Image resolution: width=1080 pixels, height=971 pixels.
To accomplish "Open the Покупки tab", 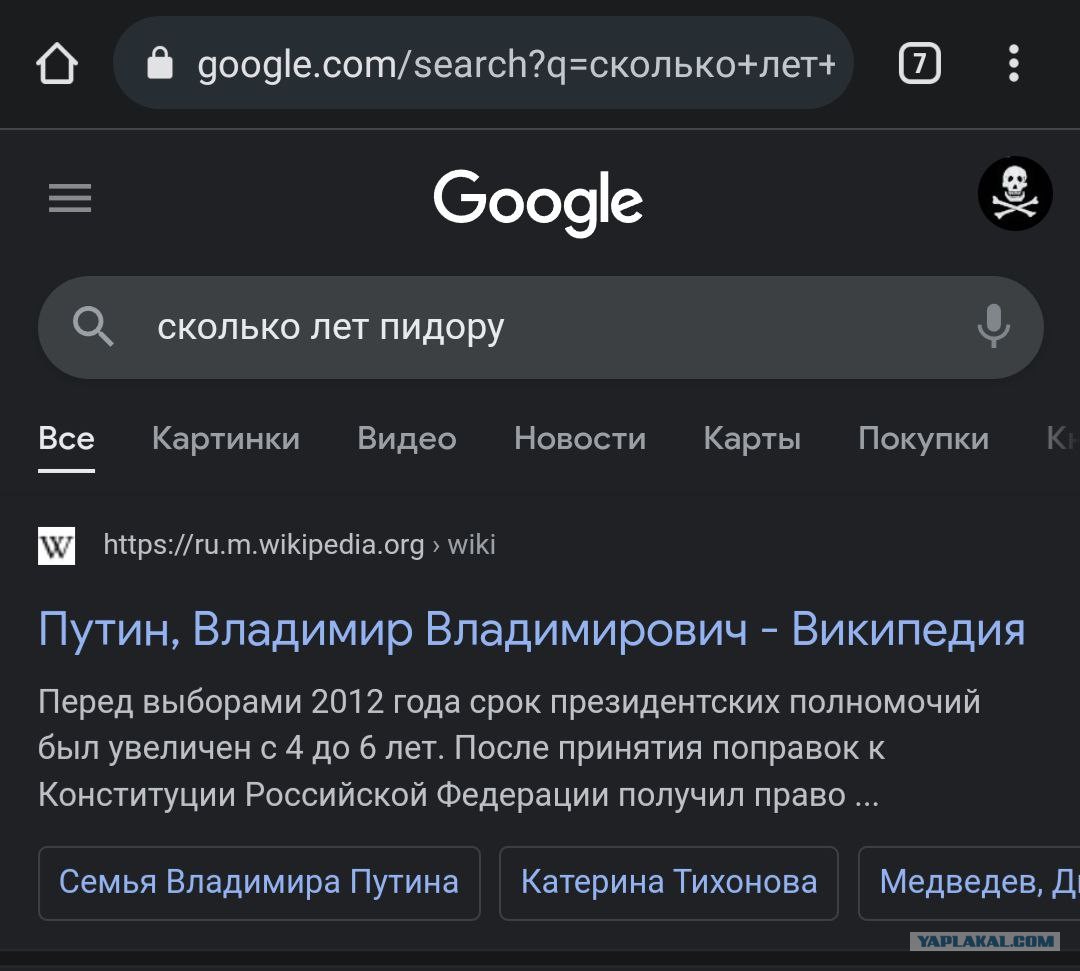I will [924, 439].
